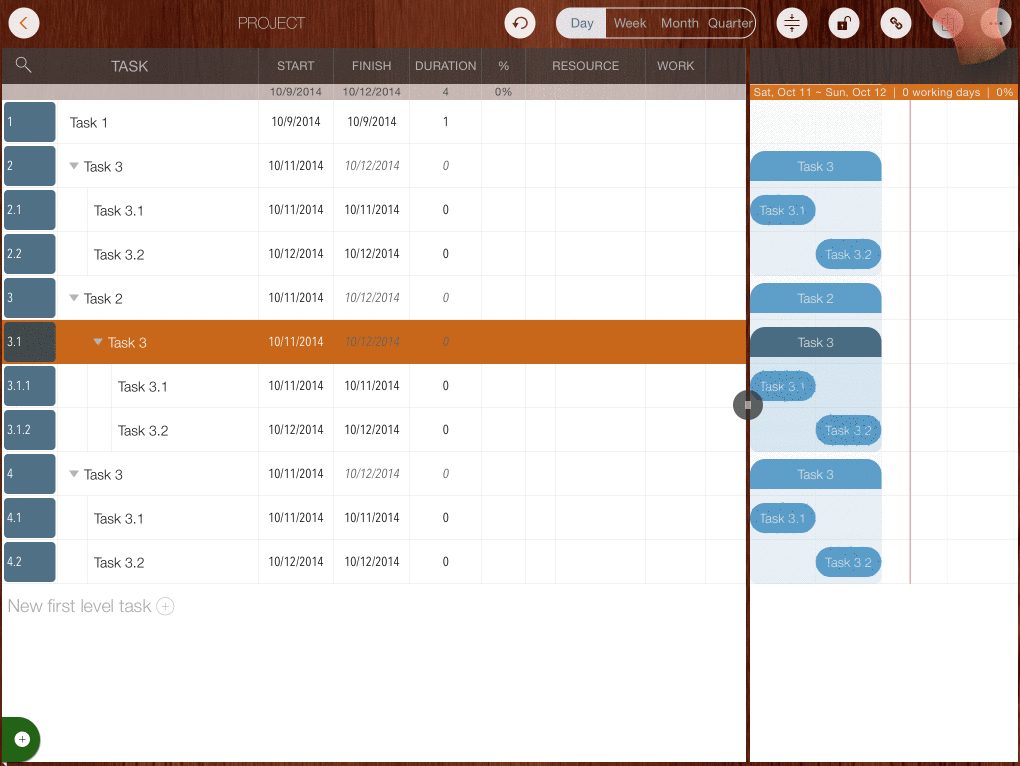Click the panel divider drag handle
This screenshot has width=1020, height=766.
coord(747,405)
